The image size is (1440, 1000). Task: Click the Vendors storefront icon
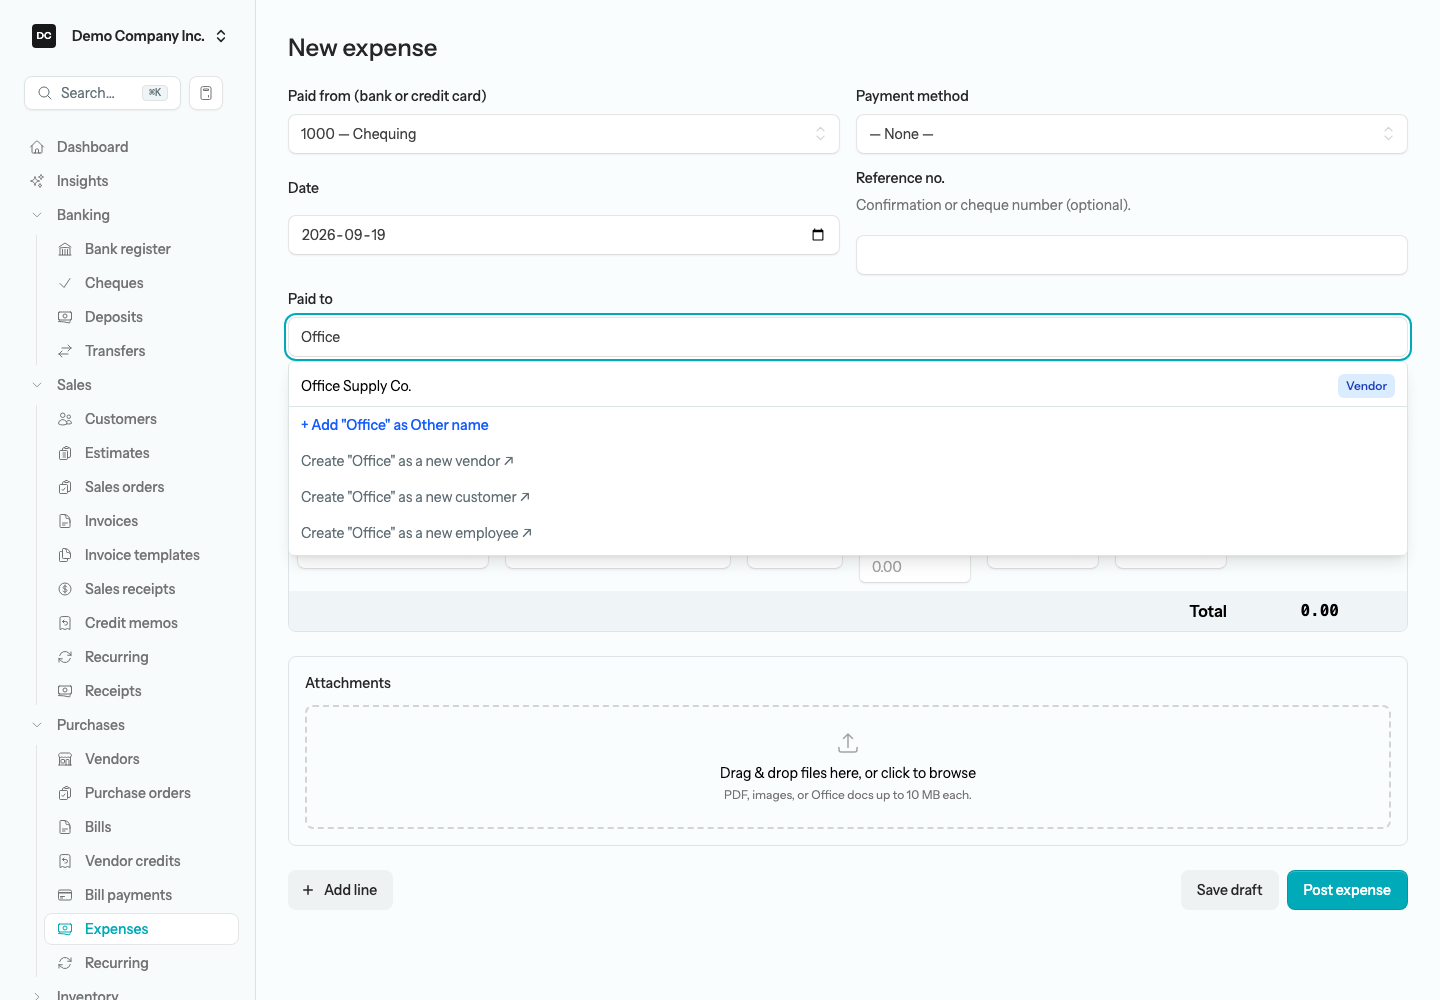(65, 759)
